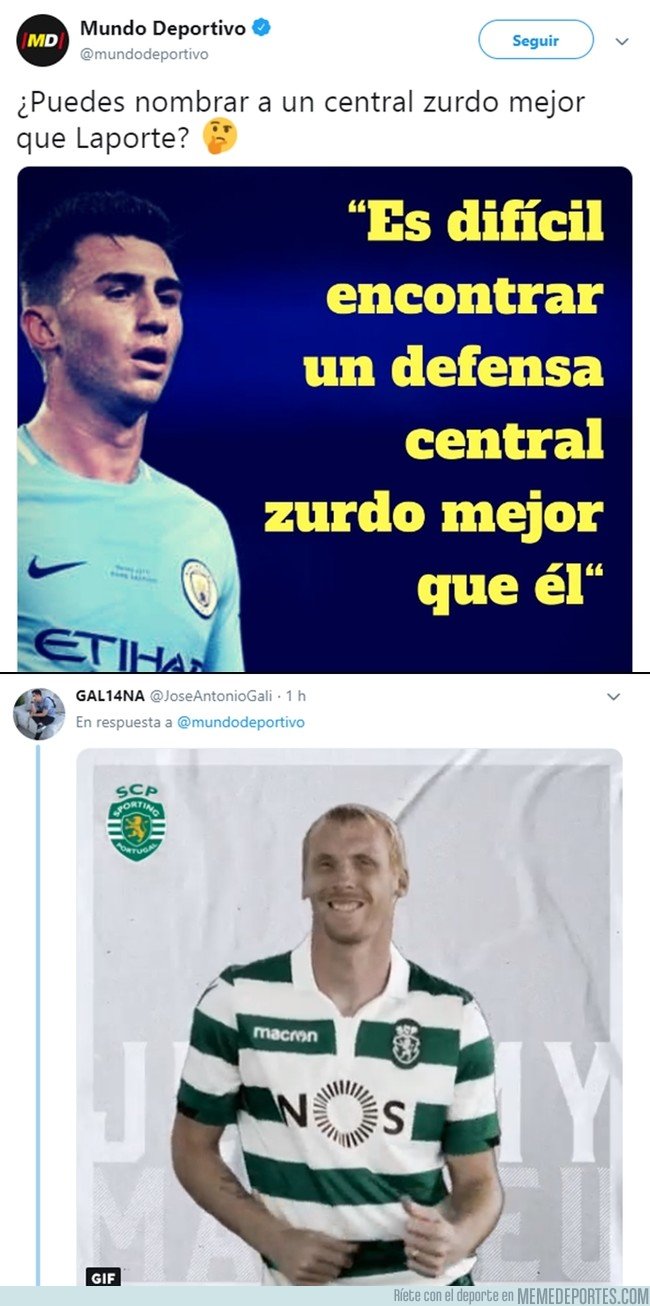The image size is (650, 1306).
Task: Expand the tweet options chevron beside Seguir
Action: click(622, 42)
